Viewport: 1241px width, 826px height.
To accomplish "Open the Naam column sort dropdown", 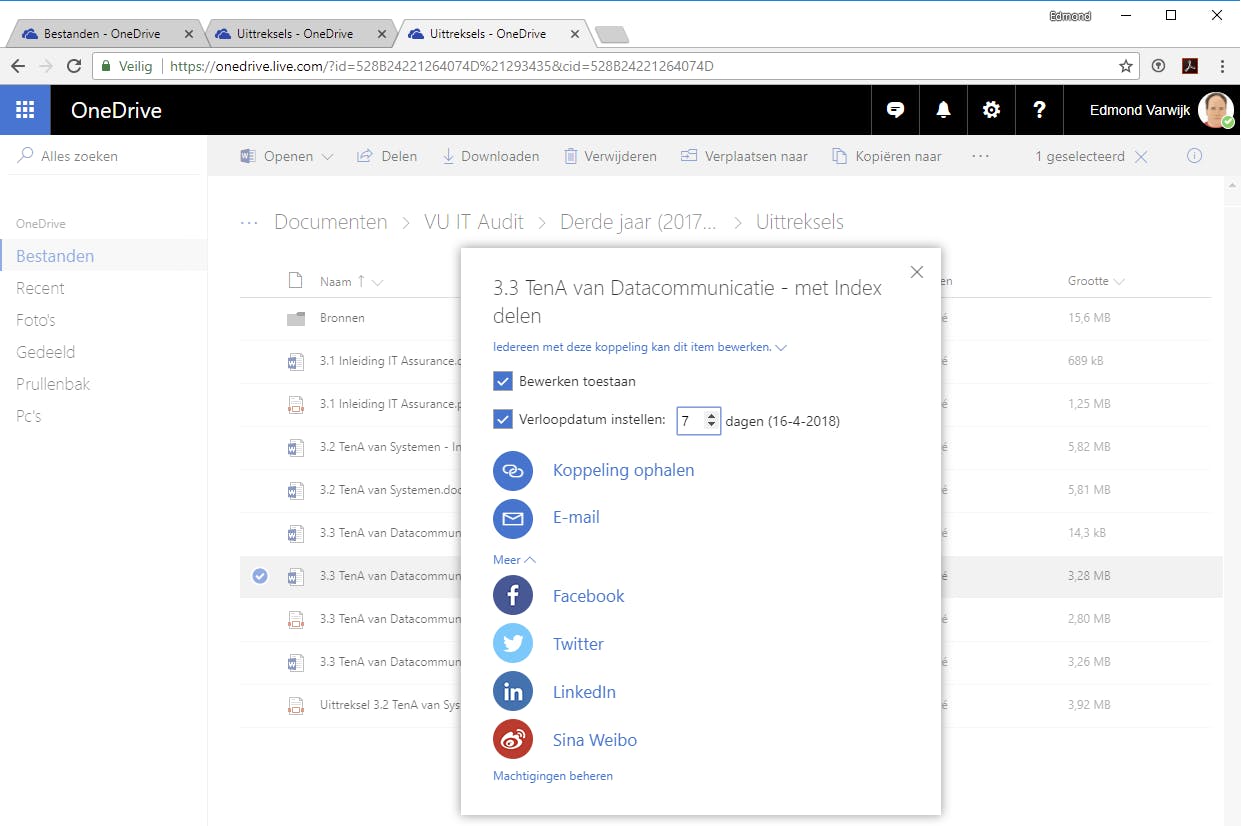I will pyautogui.click(x=377, y=282).
